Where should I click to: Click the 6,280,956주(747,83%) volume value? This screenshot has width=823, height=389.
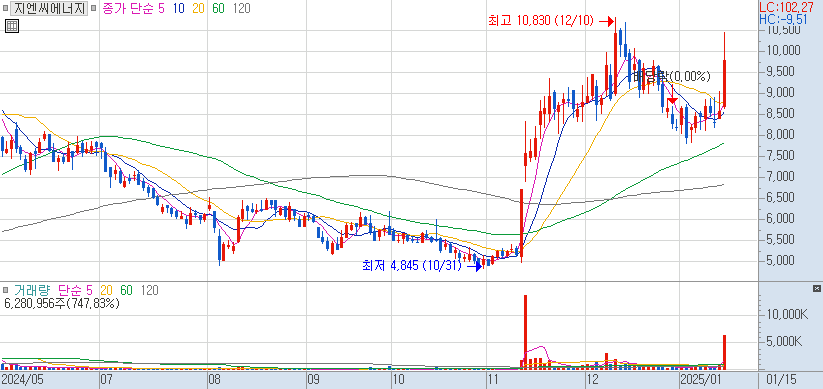point(61,303)
